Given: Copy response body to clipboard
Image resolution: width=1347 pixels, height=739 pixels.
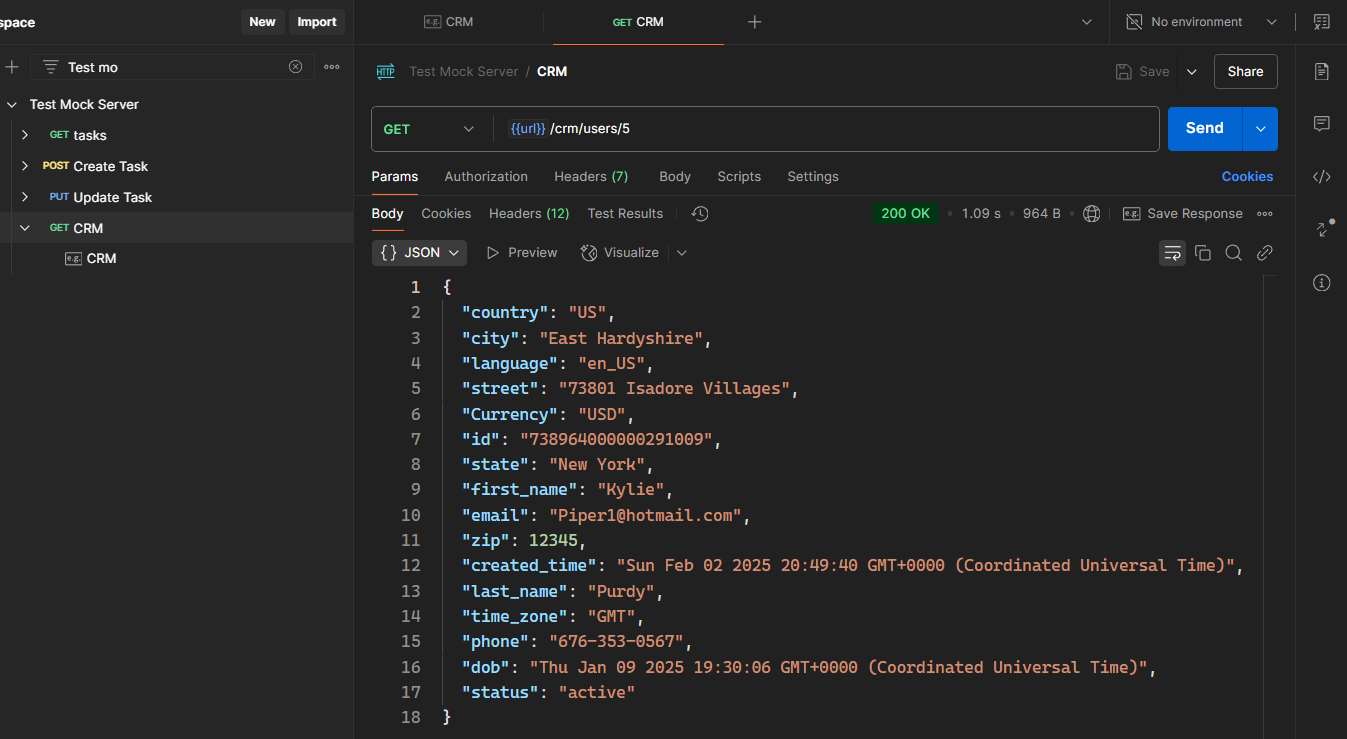Looking at the screenshot, I should coord(1203,253).
